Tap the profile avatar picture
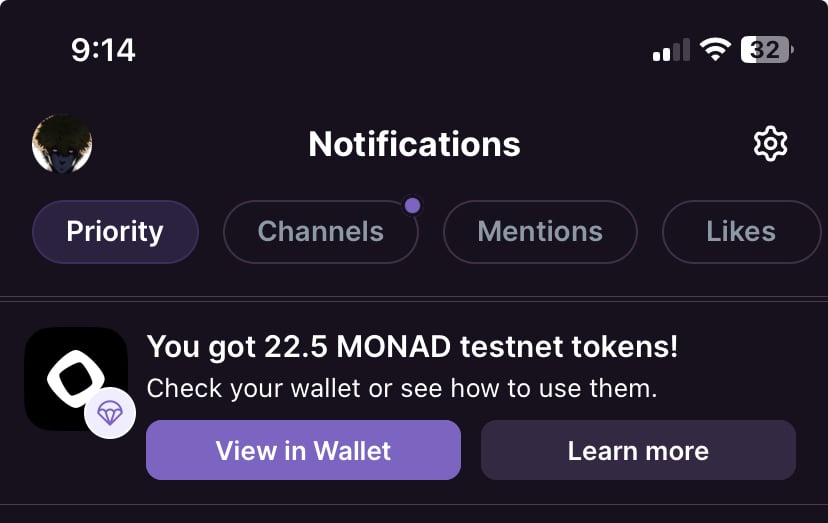Screen dimensions: 828x523 click(x=62, y=144)
